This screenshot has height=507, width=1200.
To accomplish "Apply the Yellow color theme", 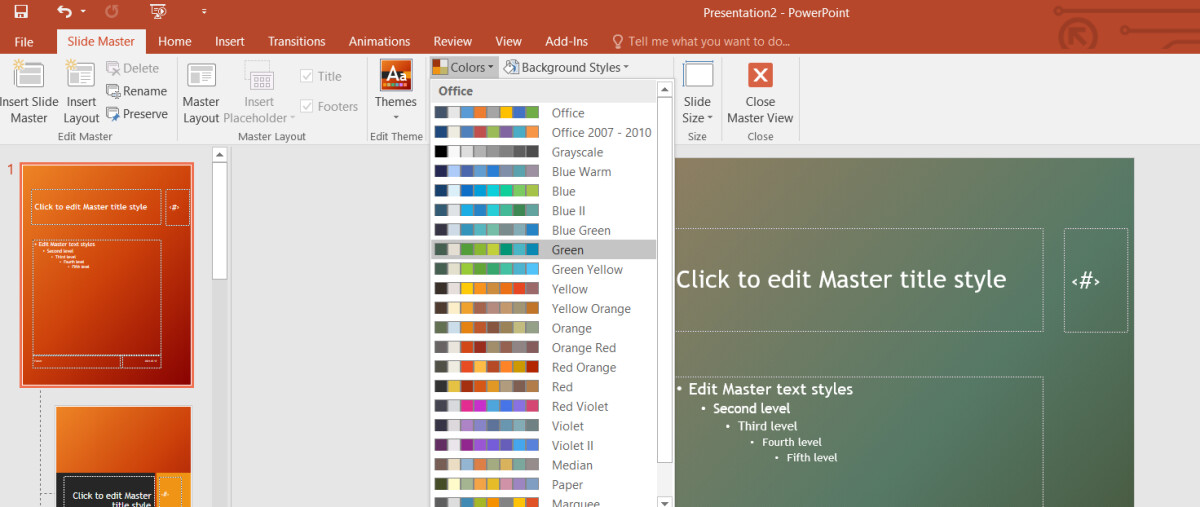I will tap(544, 289).
